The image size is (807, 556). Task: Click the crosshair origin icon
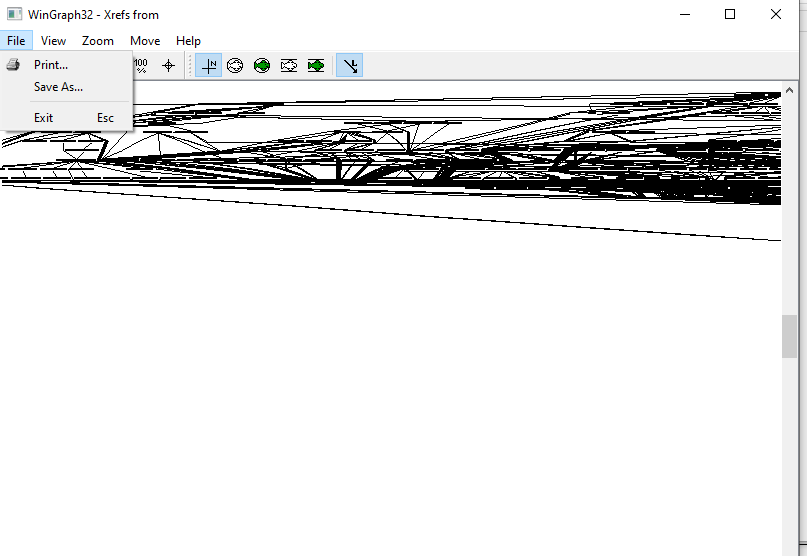(168, 65)
